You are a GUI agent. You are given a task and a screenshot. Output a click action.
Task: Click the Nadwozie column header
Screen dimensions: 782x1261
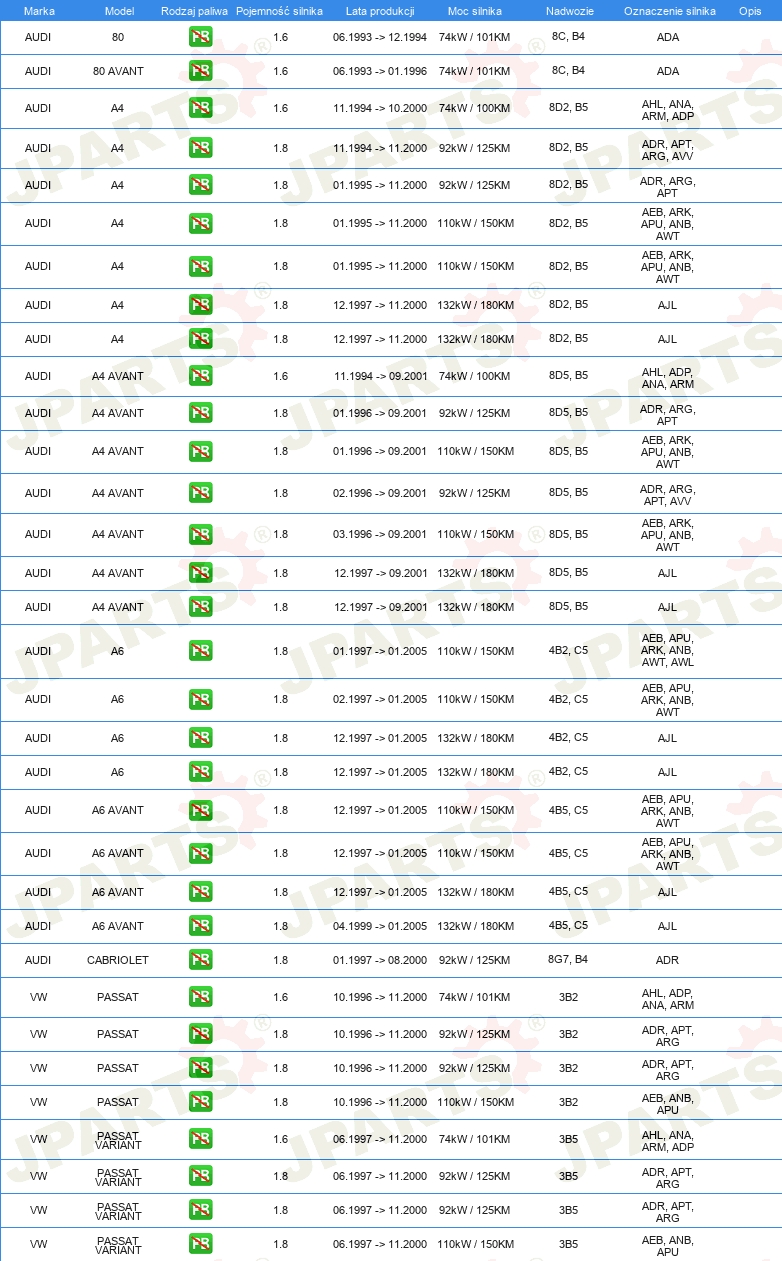(x=569, y=10)
